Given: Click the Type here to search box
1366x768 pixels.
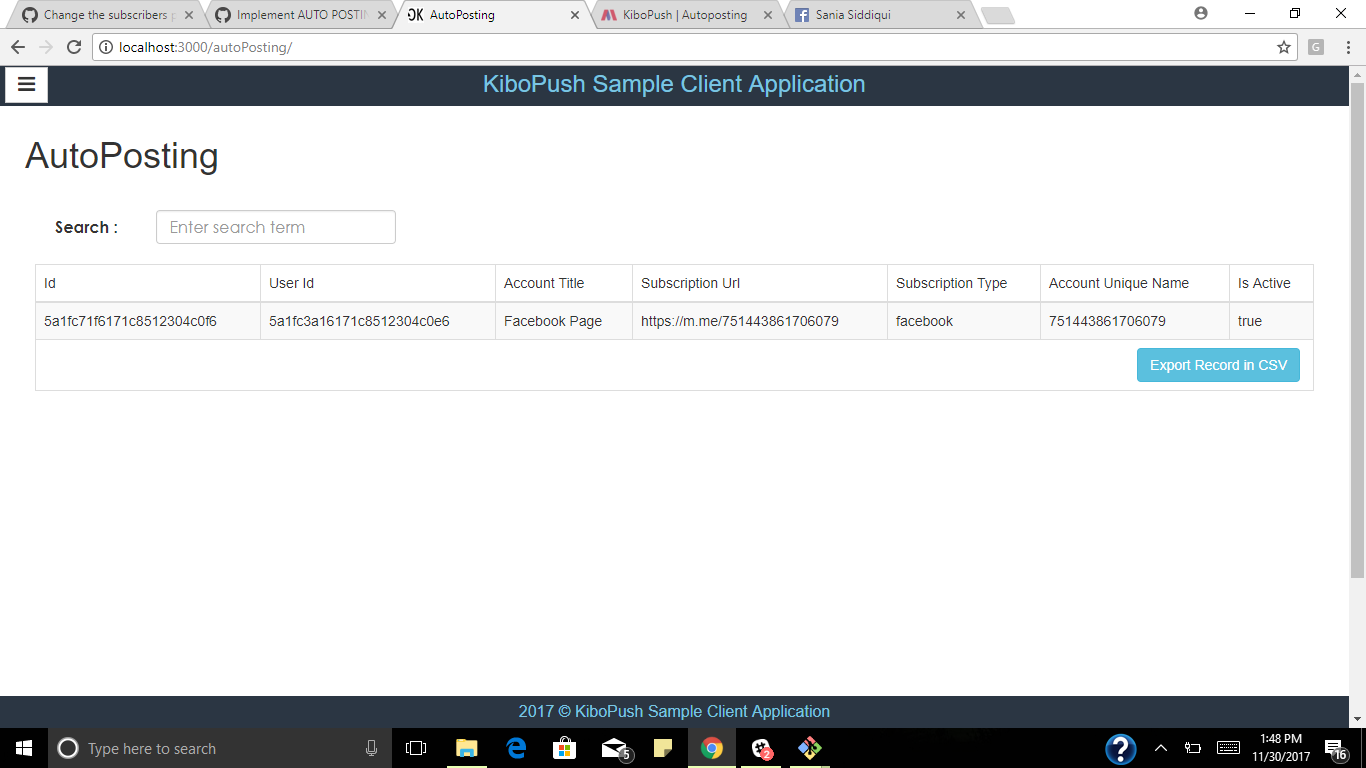Looking at the screenshot, I should click(220, 748).
